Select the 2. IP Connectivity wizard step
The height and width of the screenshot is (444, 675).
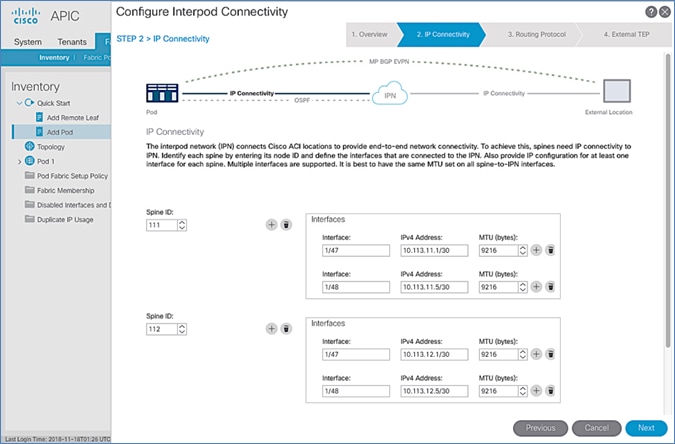point(443,34)
